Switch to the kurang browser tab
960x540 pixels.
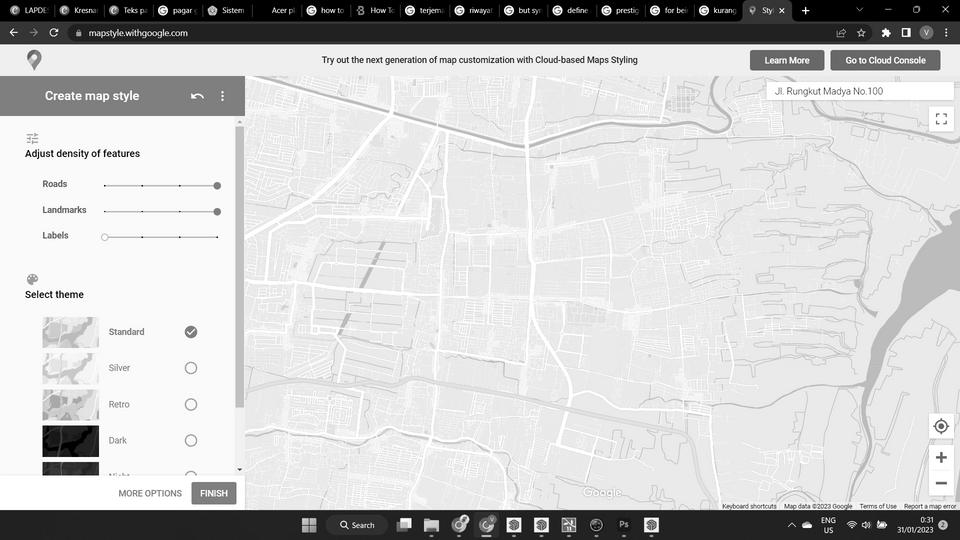(718, 10)
